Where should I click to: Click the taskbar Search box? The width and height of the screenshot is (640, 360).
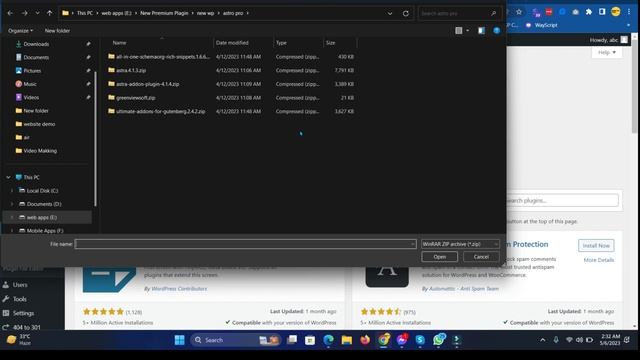pos(235,340)
